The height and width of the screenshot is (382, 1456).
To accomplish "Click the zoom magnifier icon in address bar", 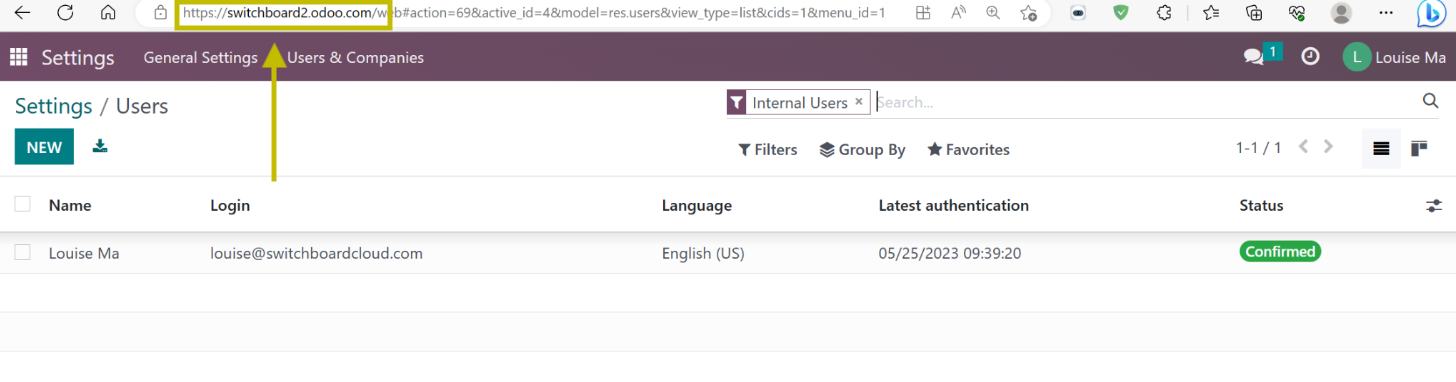I will [x=993, y=13].
